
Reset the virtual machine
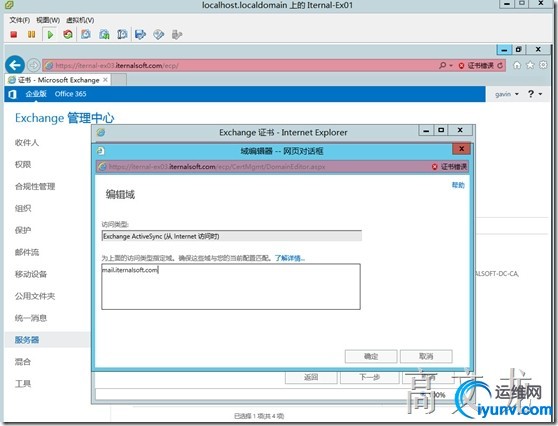pyautogui.click(x=68, y=35)
